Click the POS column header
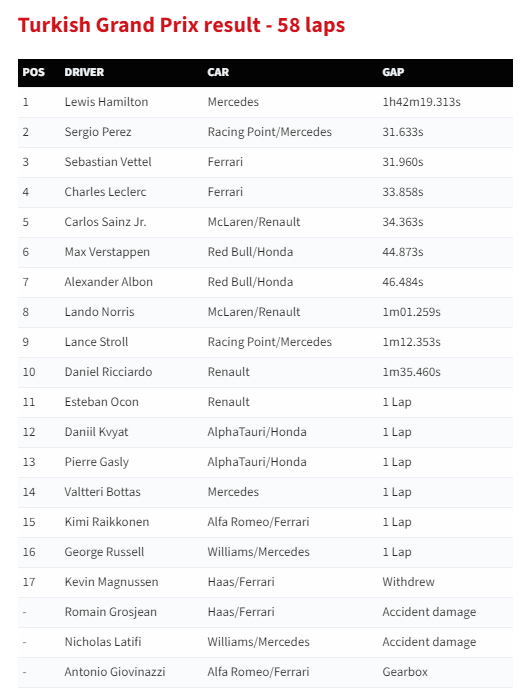525x692 pixels. click(x=34, y=72)
